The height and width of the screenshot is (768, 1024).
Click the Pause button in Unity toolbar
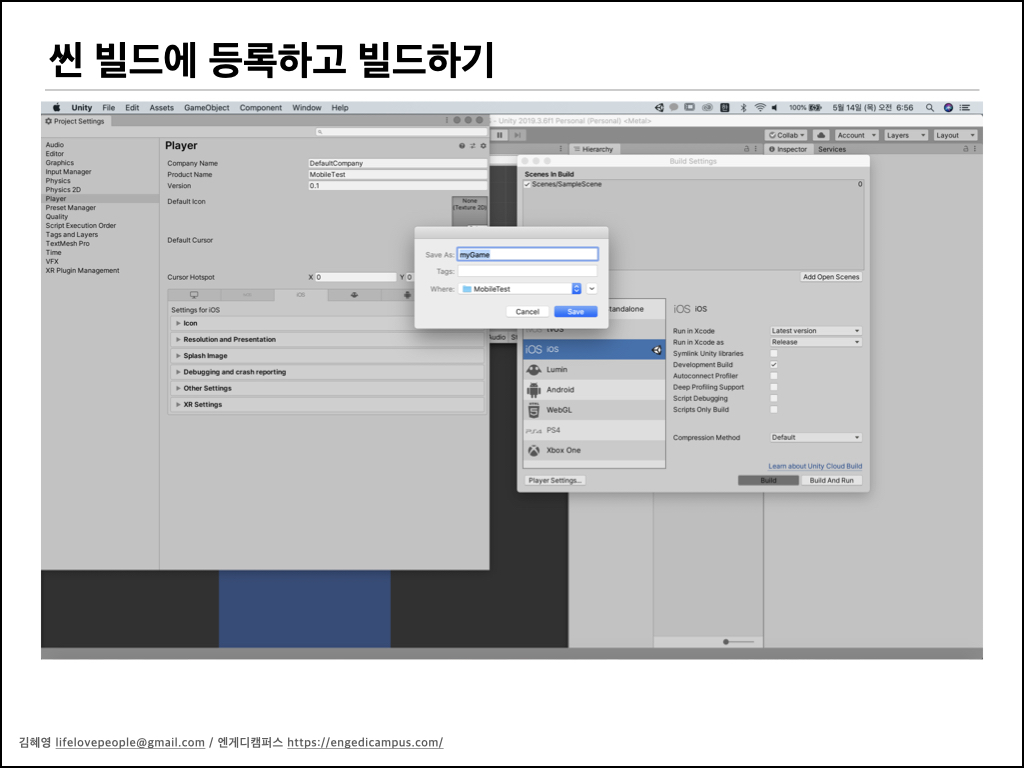click(500, 135)
